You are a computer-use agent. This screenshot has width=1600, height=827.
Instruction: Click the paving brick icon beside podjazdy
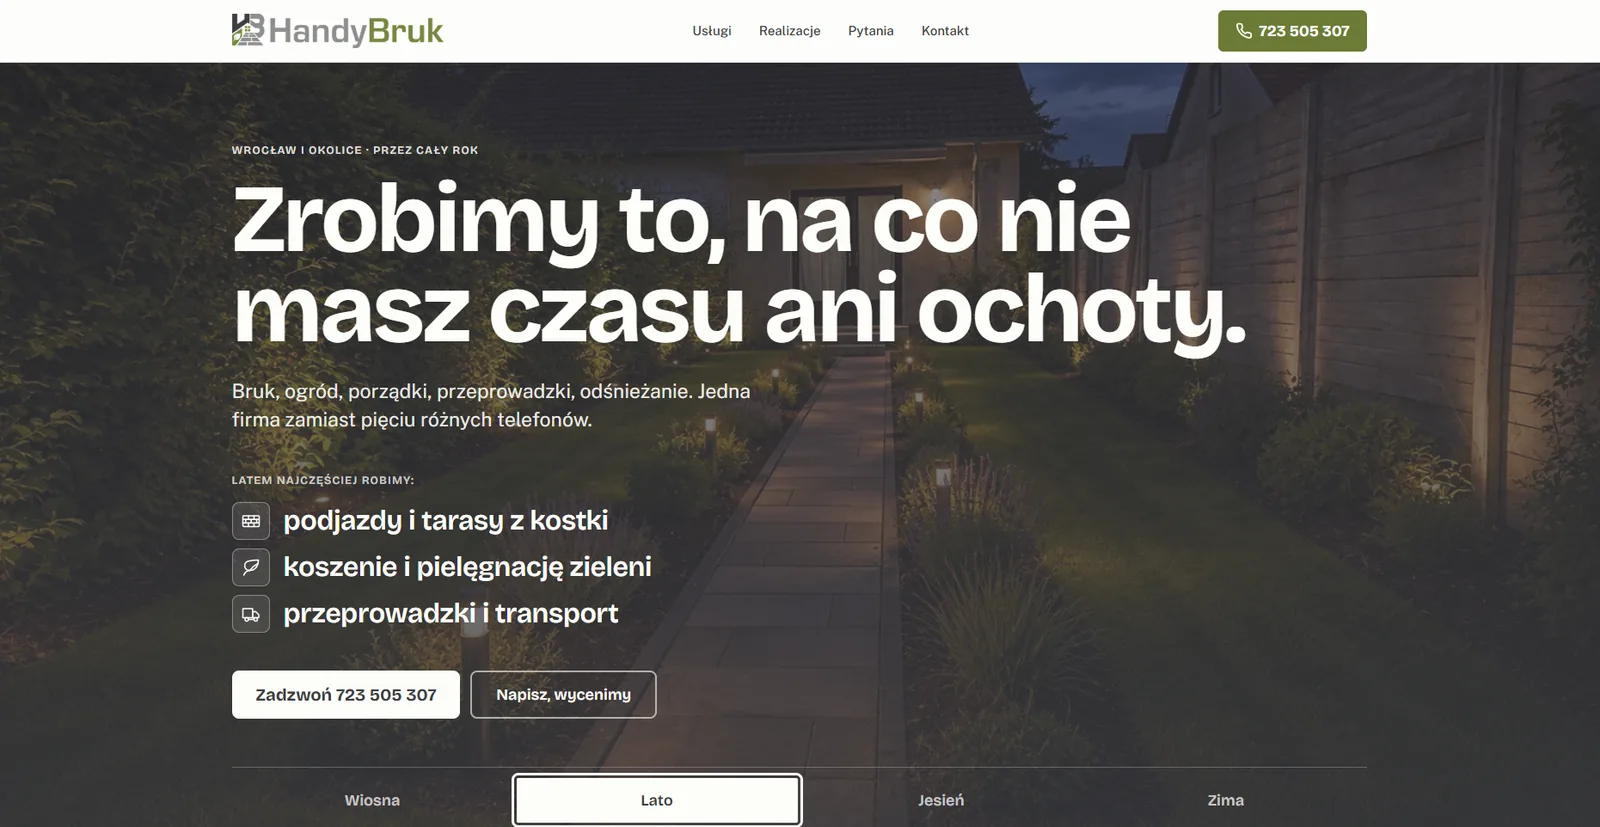251,521
